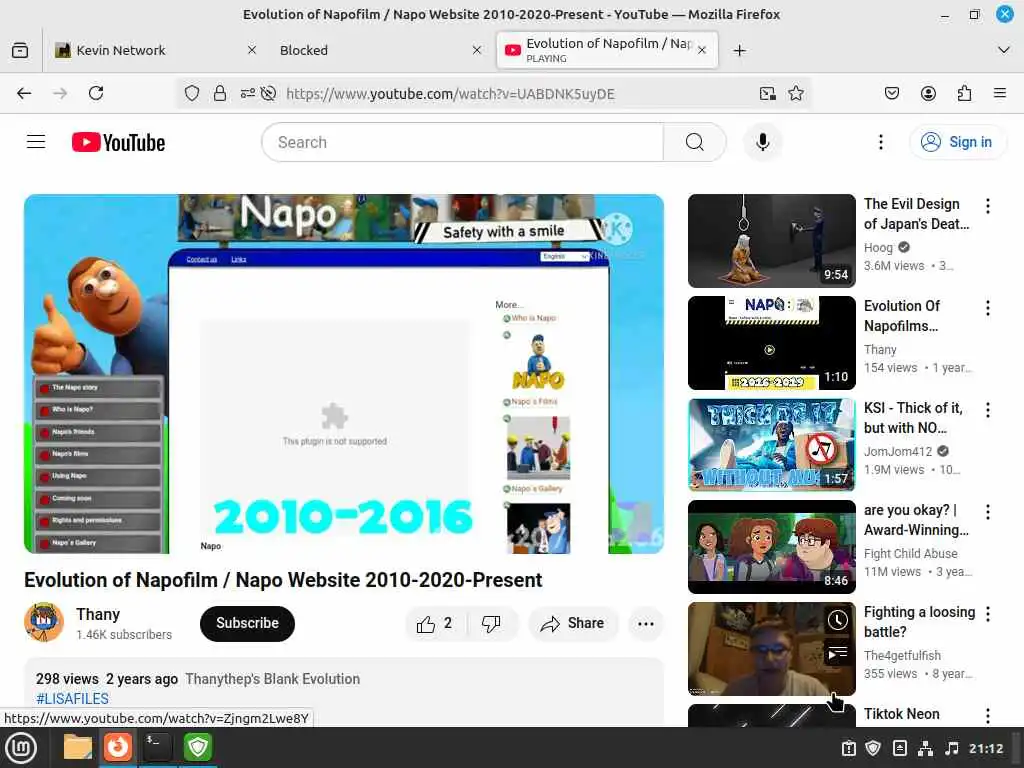The height and width of the screenshot is (768, 1024).
Task: Open Files manager from taskbar
Action: pos(78,748)
